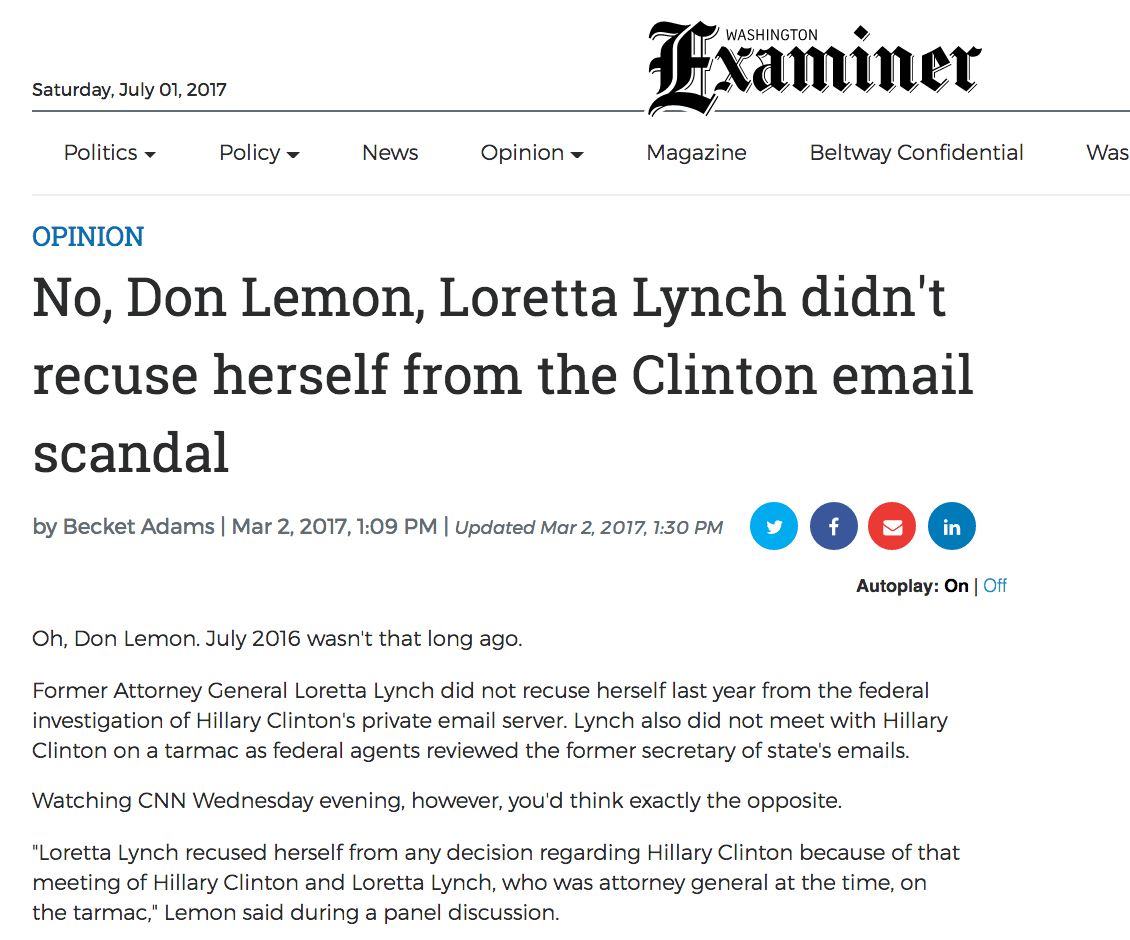Viewport: 1130px width, 940px height.
Task: Open the partially visible Was... nav item
Action: coord(1108,153)
